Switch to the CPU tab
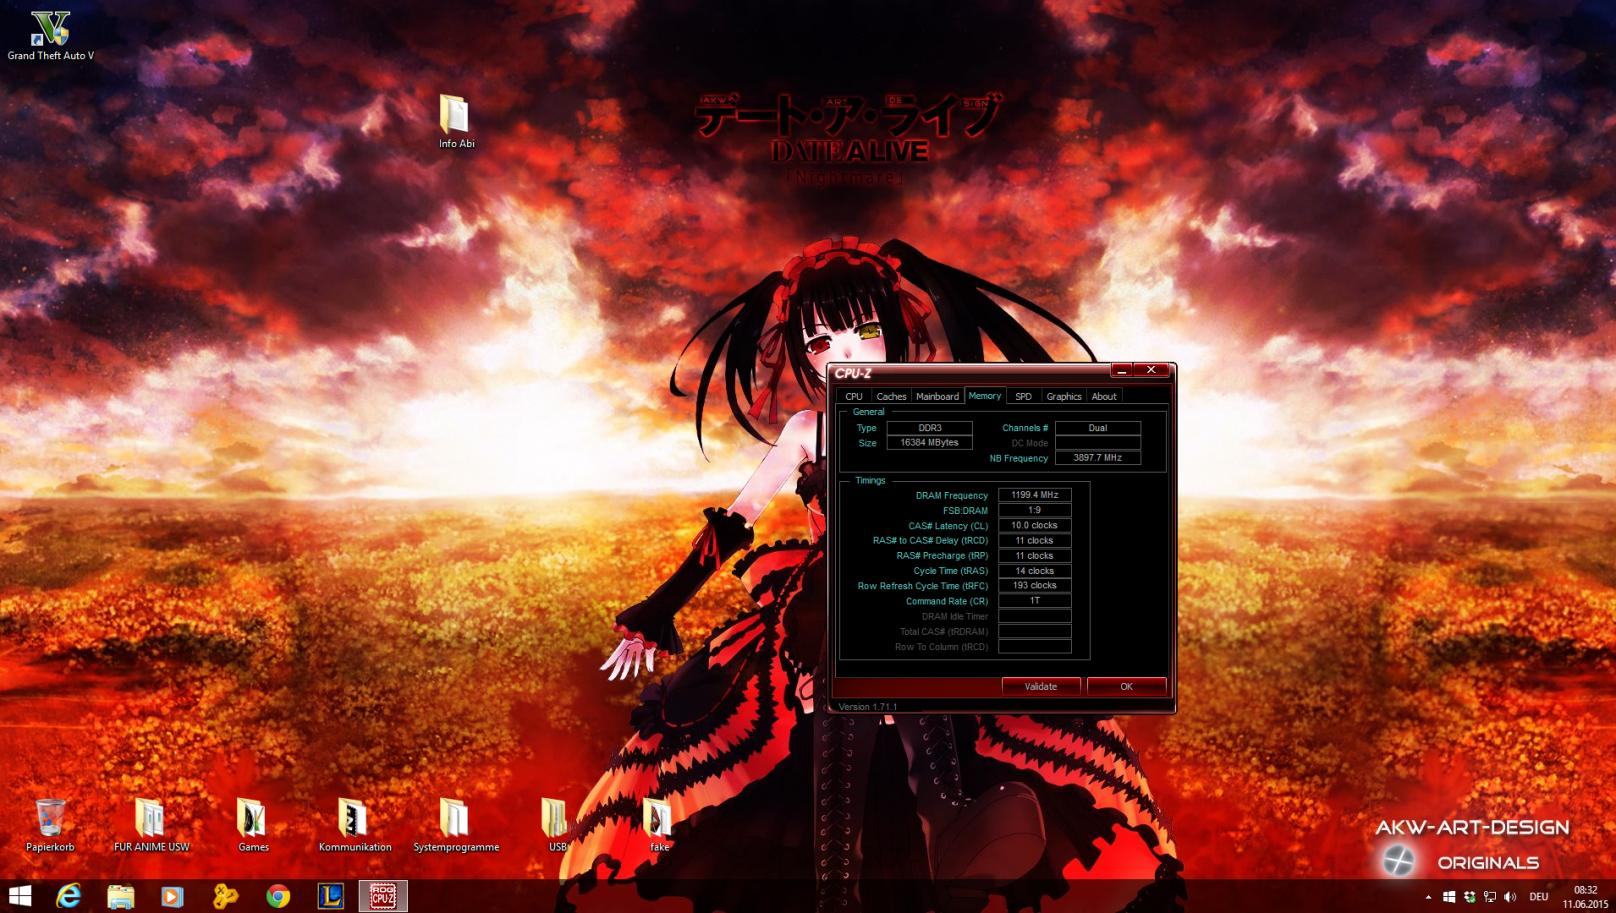 (x=854, y=396)
